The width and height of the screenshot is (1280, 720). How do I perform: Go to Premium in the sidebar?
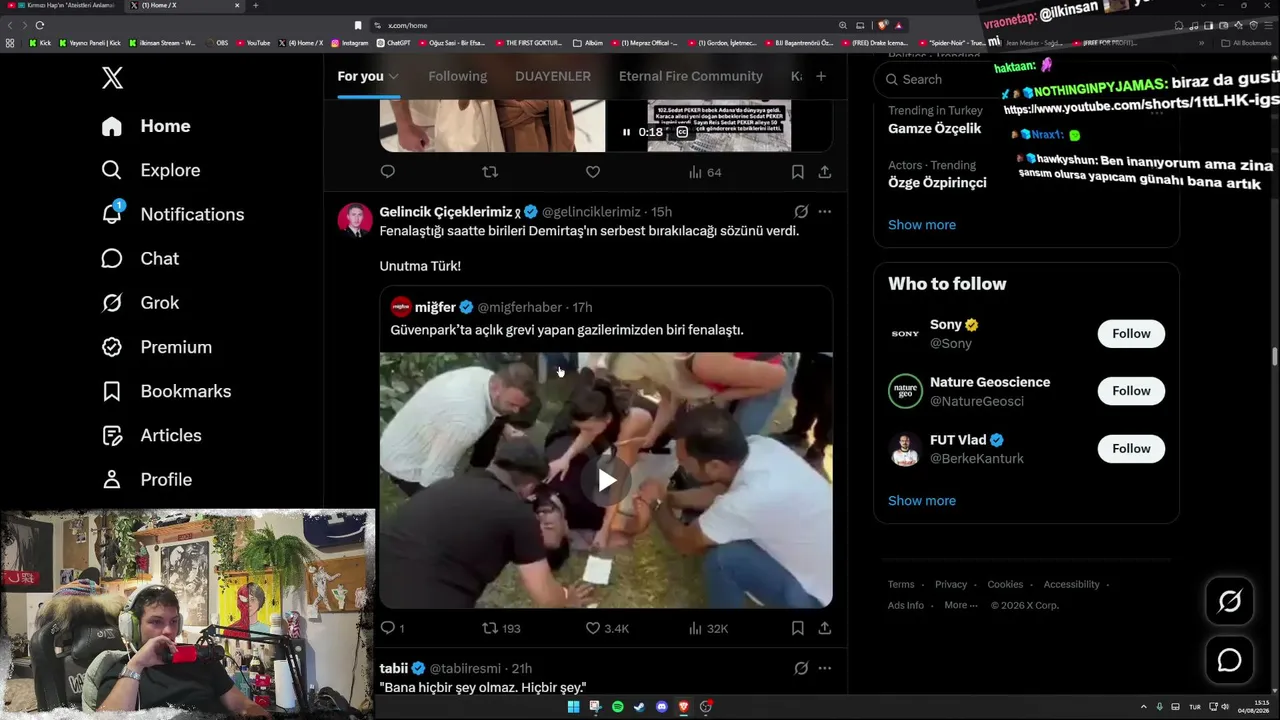tap(157, 347)
